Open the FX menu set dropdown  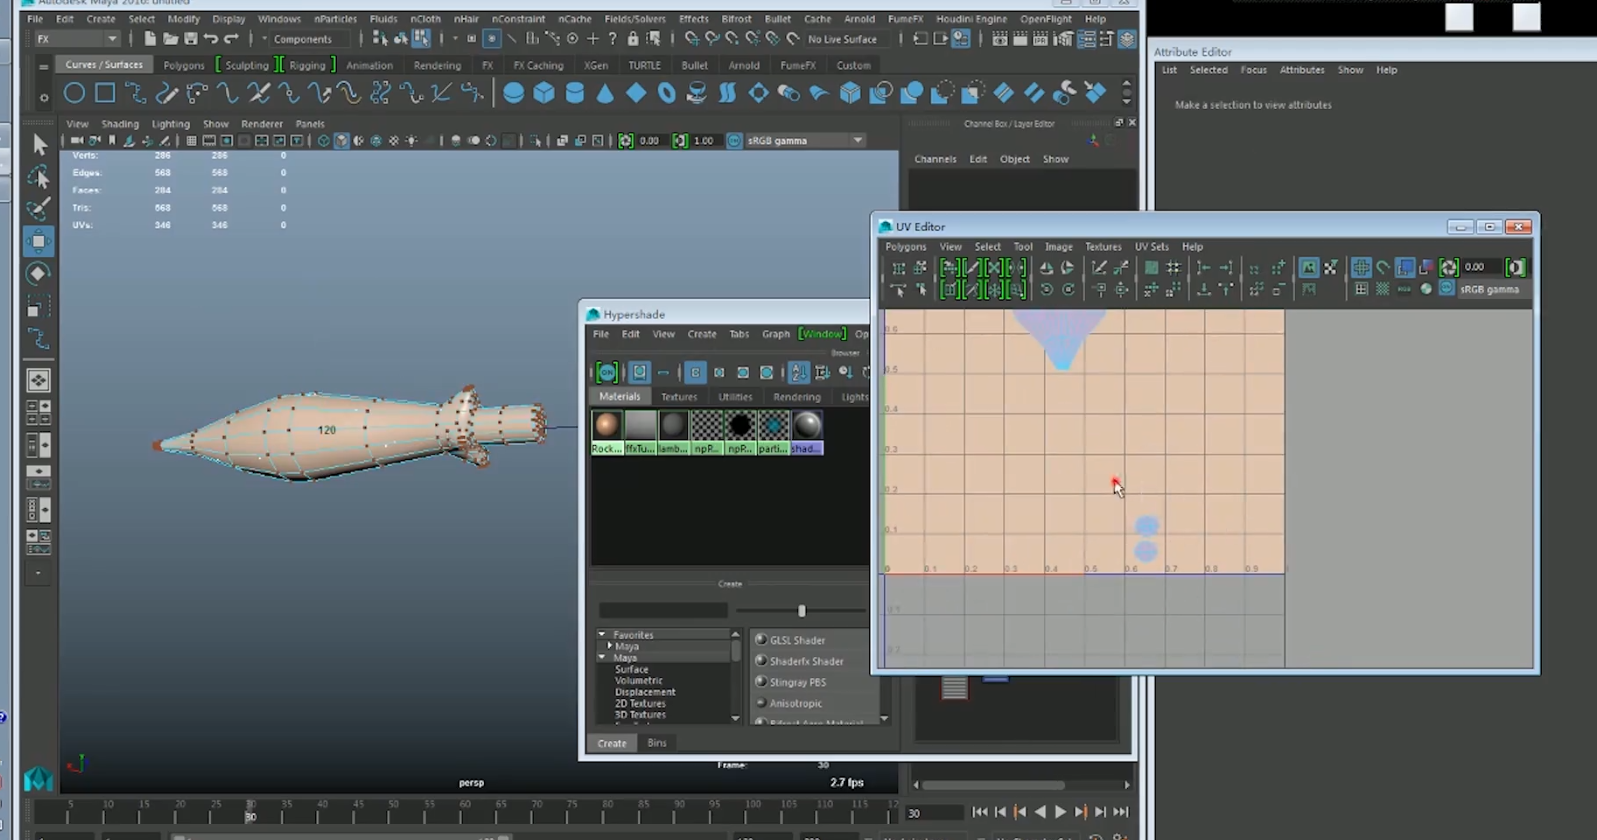(x=76, y=39)
